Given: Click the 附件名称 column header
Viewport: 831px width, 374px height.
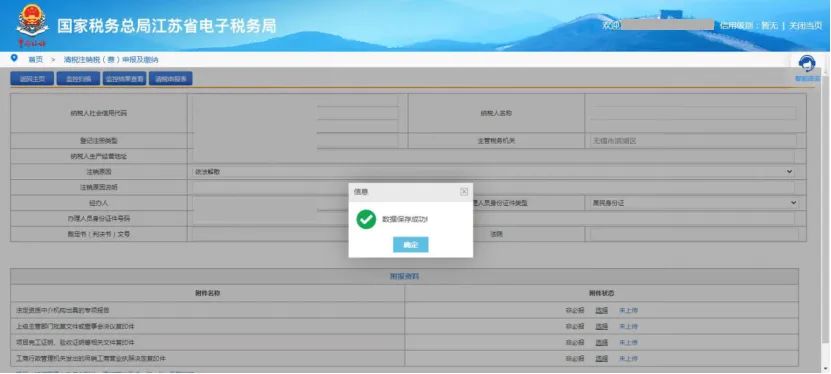Looking at the screenshot, I should click(x=207, y=293).
